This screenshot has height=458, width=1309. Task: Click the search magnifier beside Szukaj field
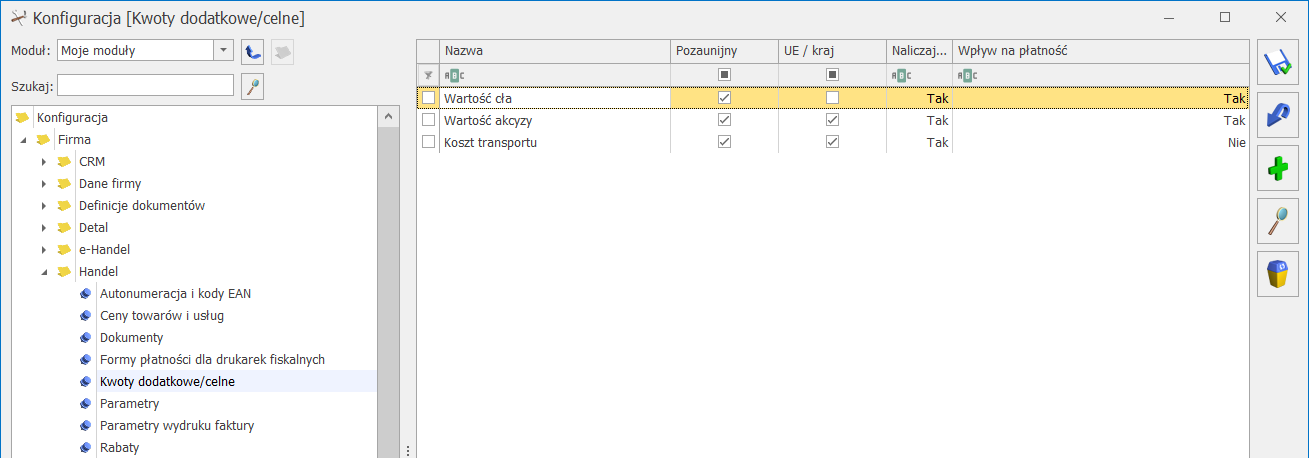point(253,87)
